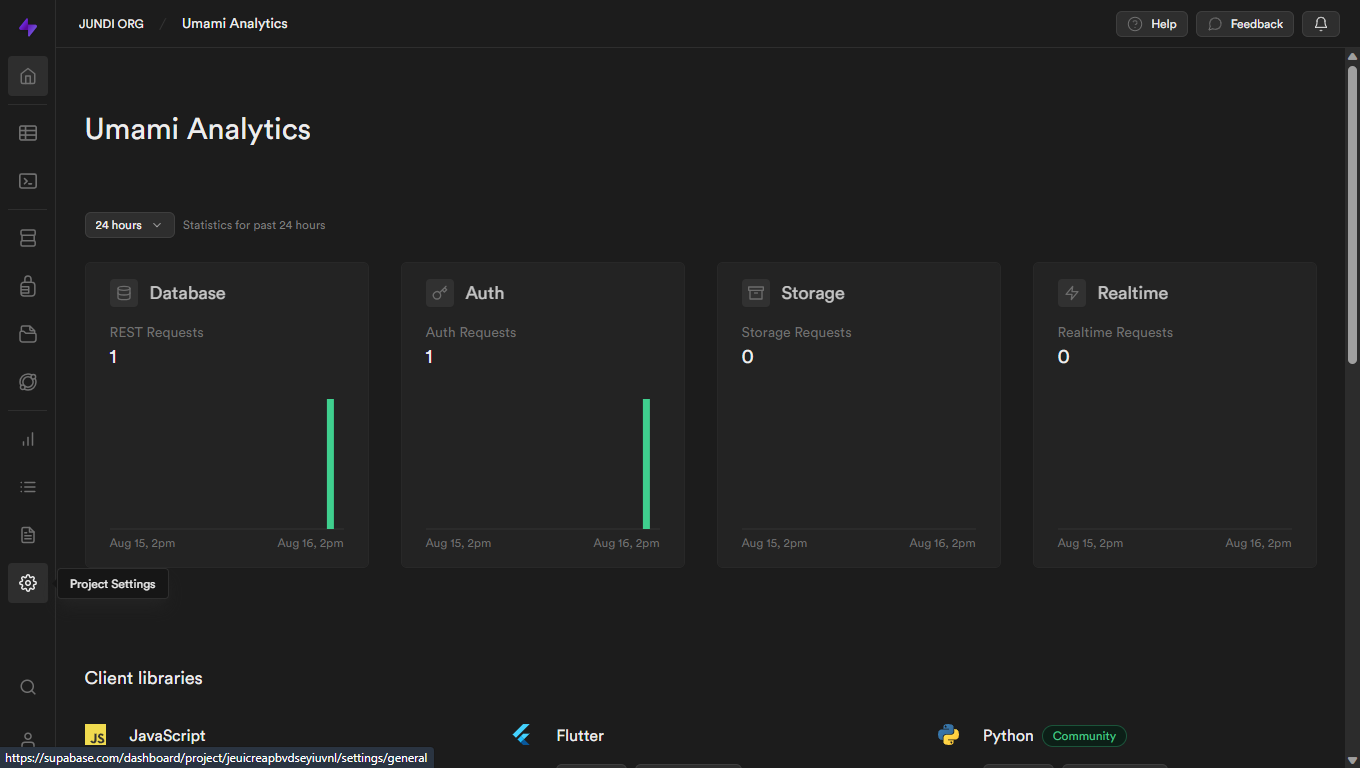Open Logs via the list icon
Viewport: 1360px width, 768px height.
tap(28, 487)
